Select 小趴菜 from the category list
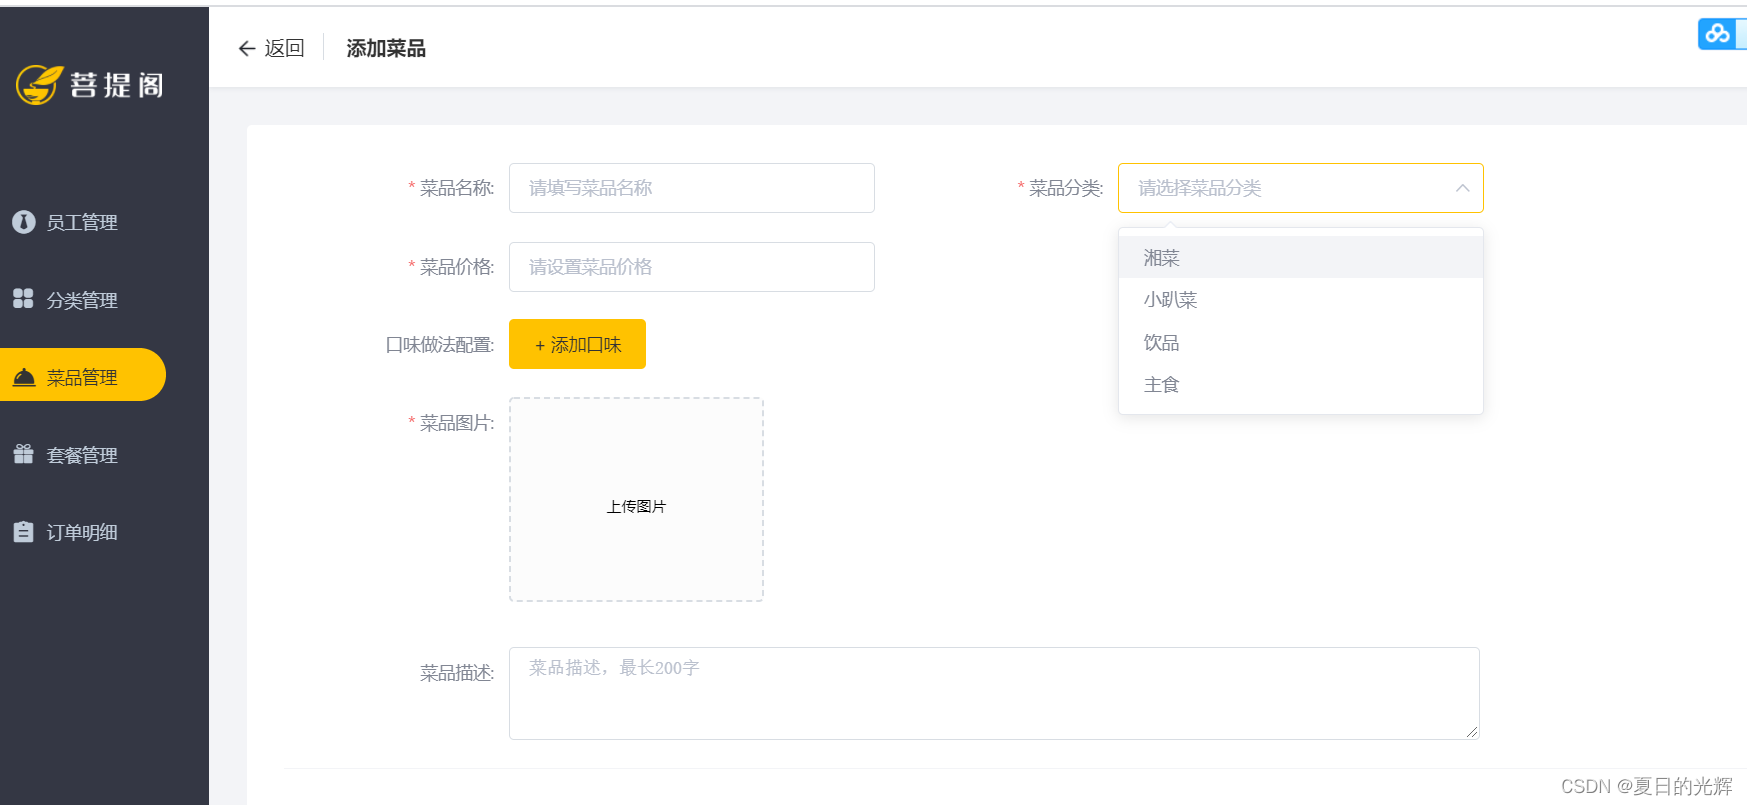The width and height of the screenshot is (1747, 805). pyautogui.click(x=1300, y=300)
